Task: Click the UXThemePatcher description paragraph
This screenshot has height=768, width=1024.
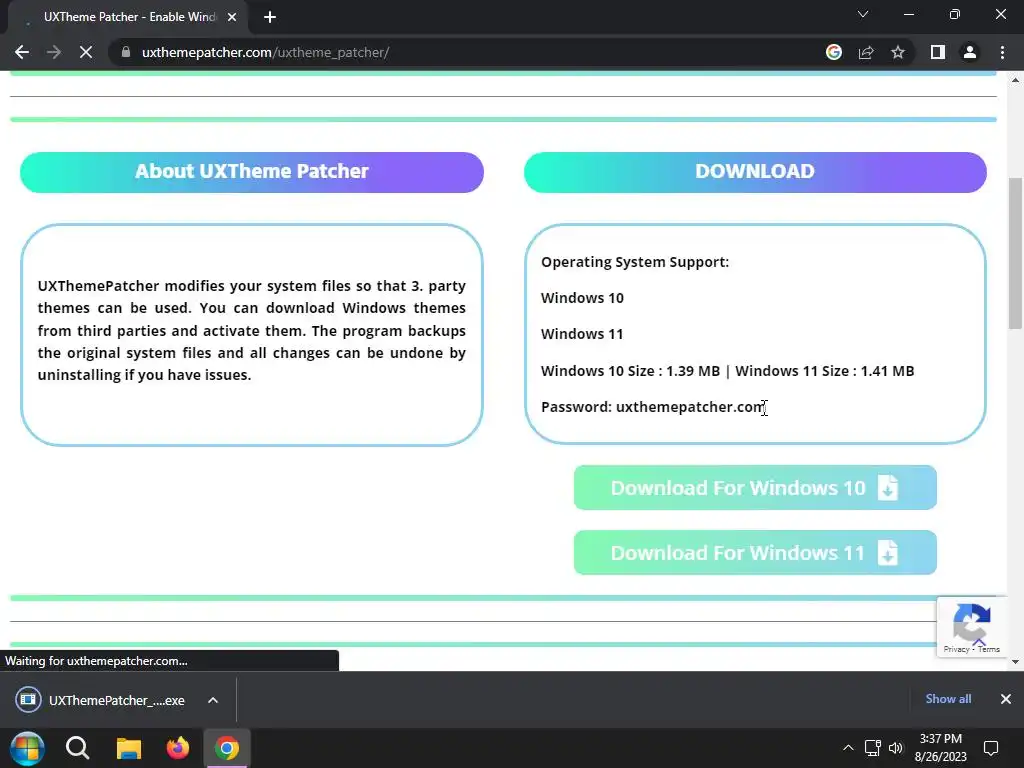Action: 251,330
